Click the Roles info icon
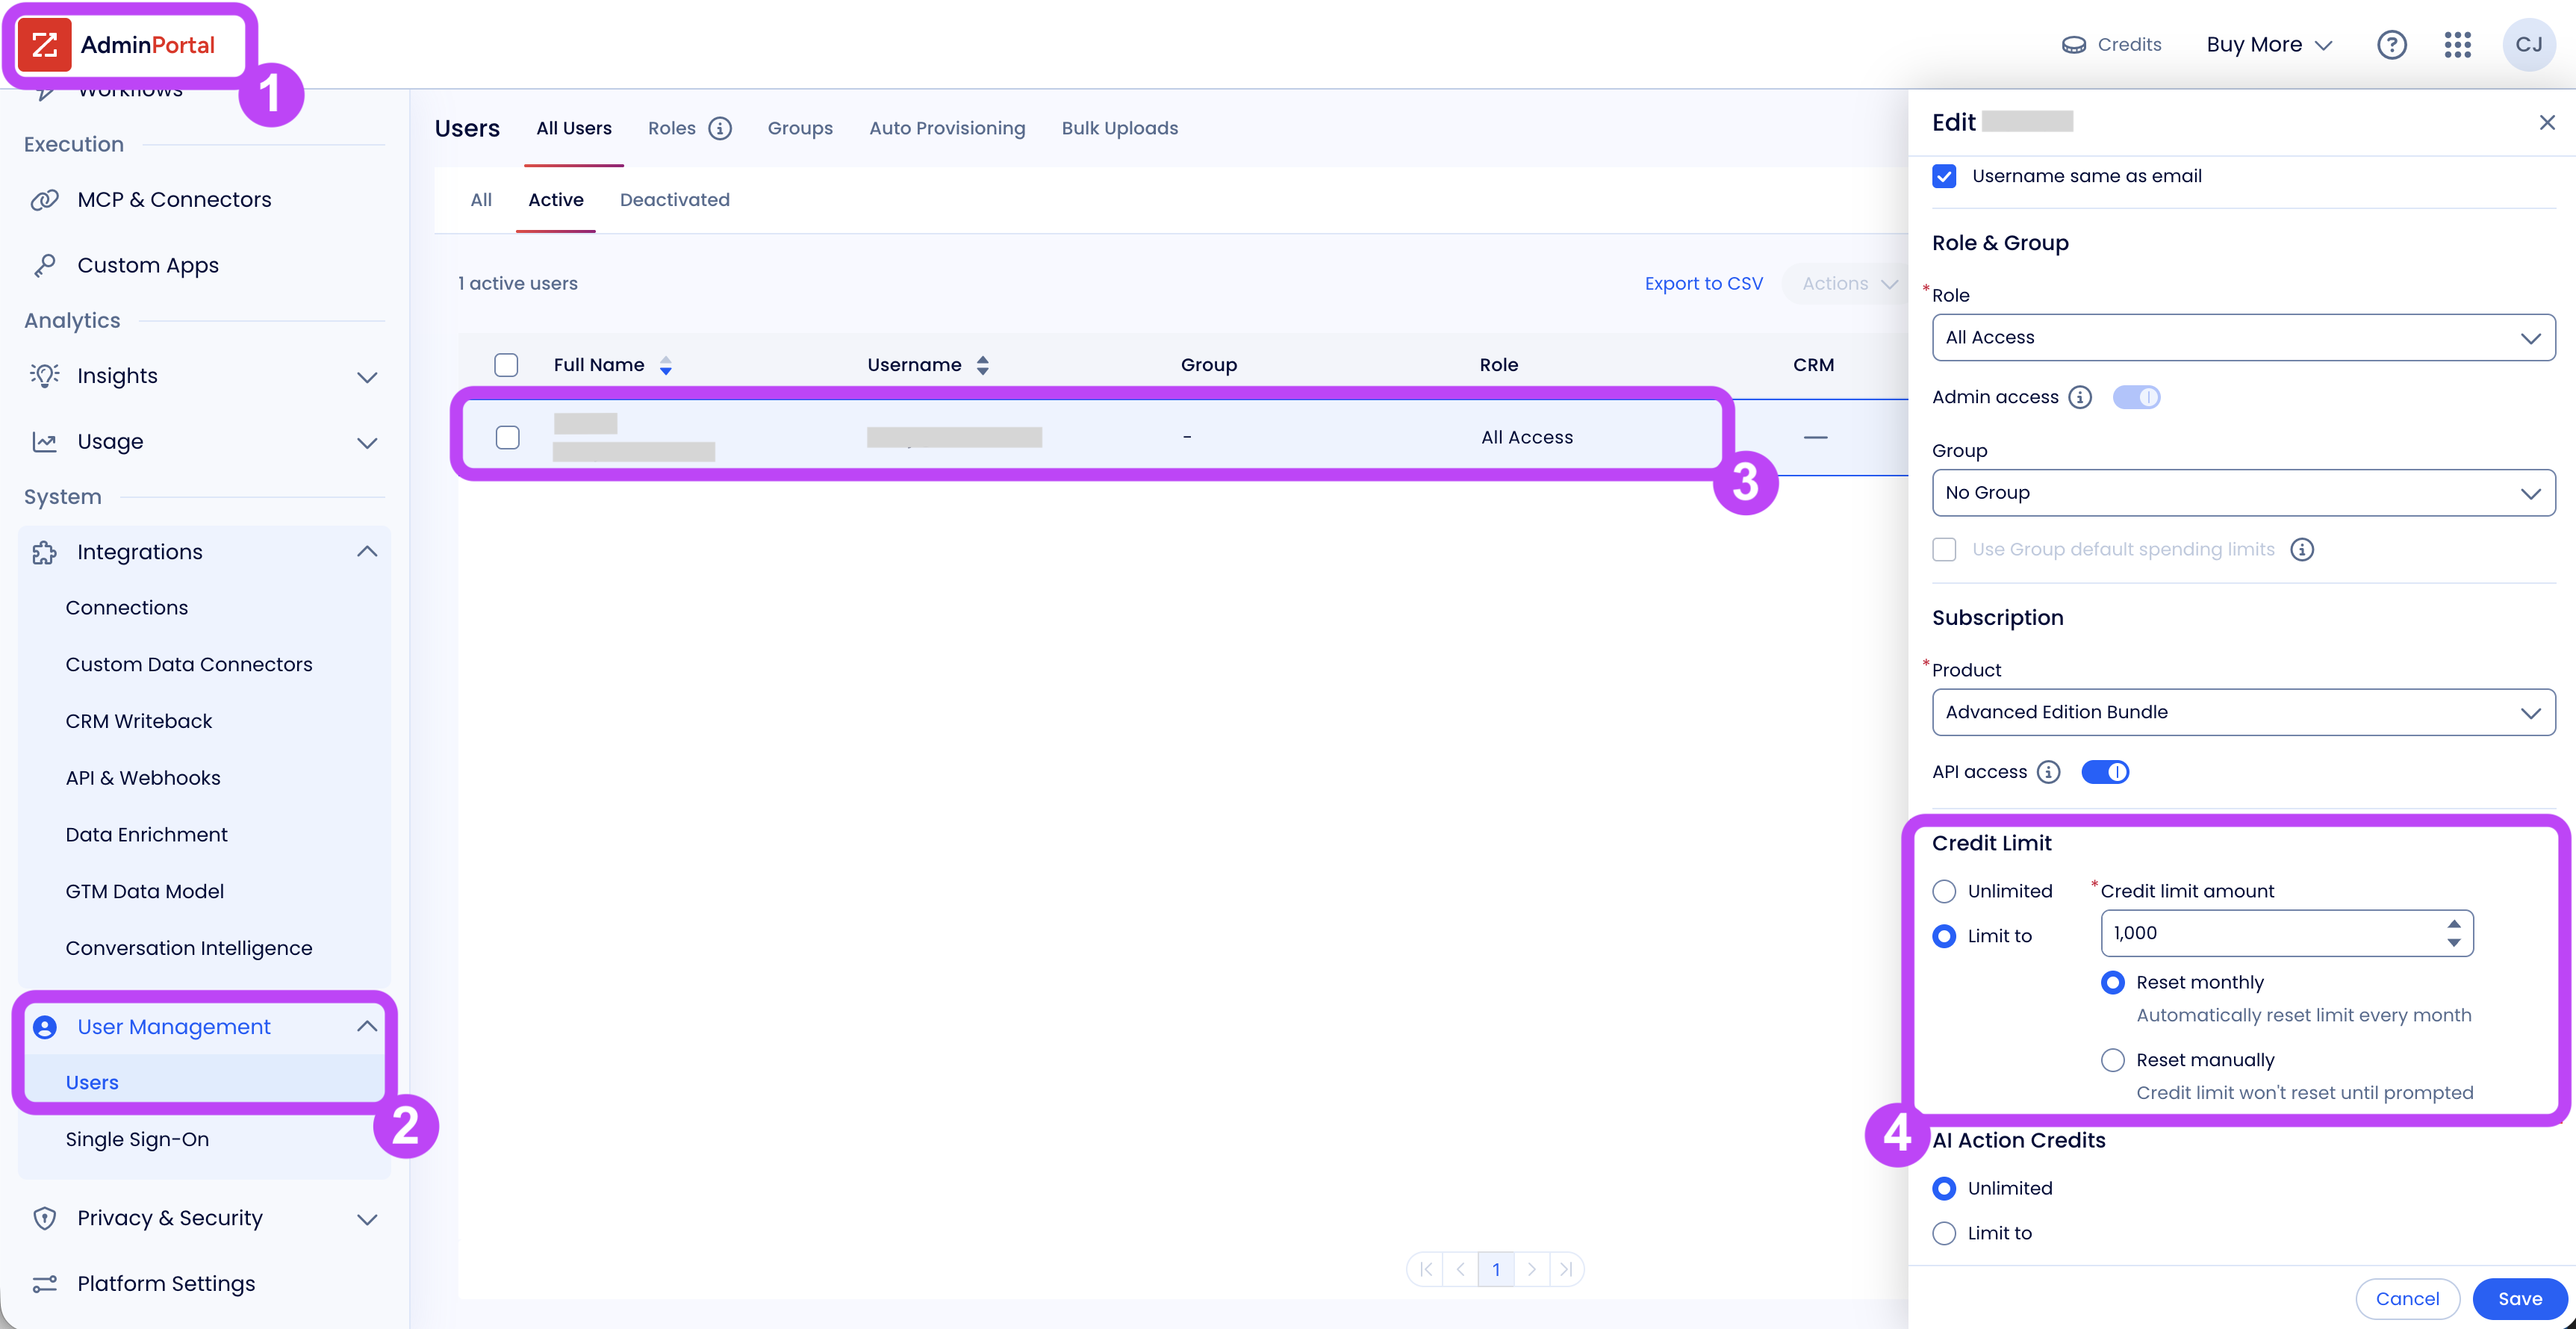The image size is (2576, 1329). (720, 128)
